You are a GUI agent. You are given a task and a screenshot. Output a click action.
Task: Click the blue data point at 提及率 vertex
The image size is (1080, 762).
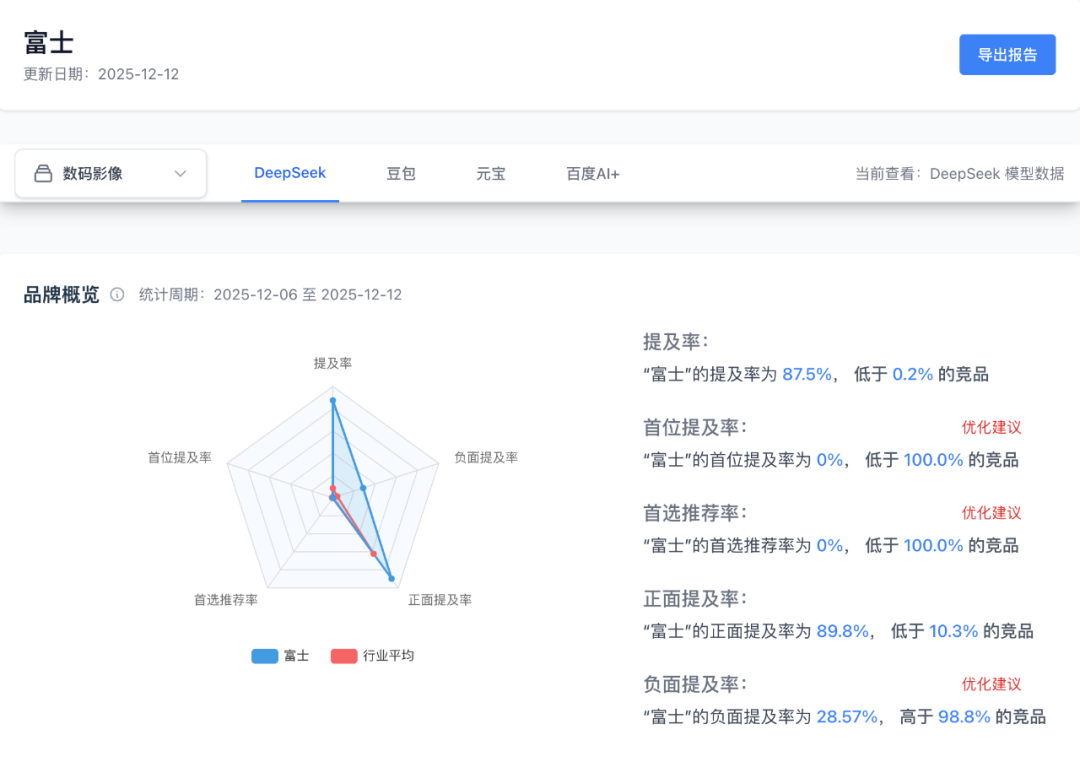coord(333,400)
